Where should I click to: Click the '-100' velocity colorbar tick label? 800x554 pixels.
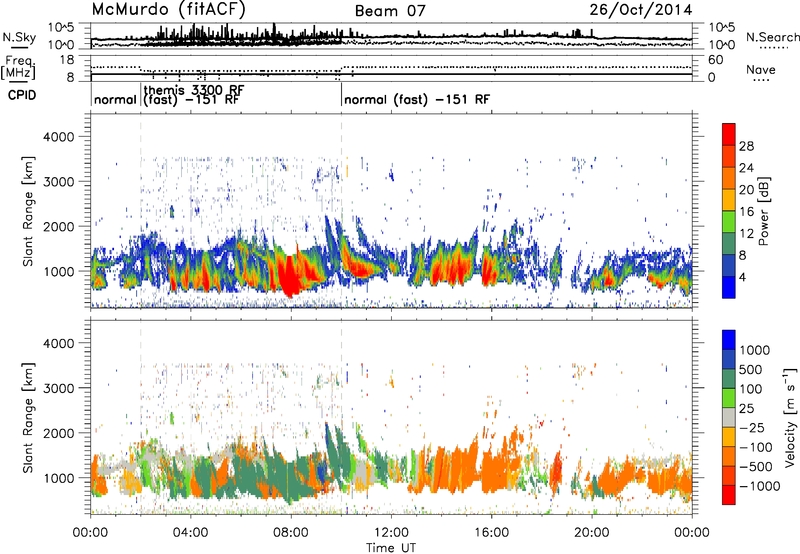coord(756,447)
